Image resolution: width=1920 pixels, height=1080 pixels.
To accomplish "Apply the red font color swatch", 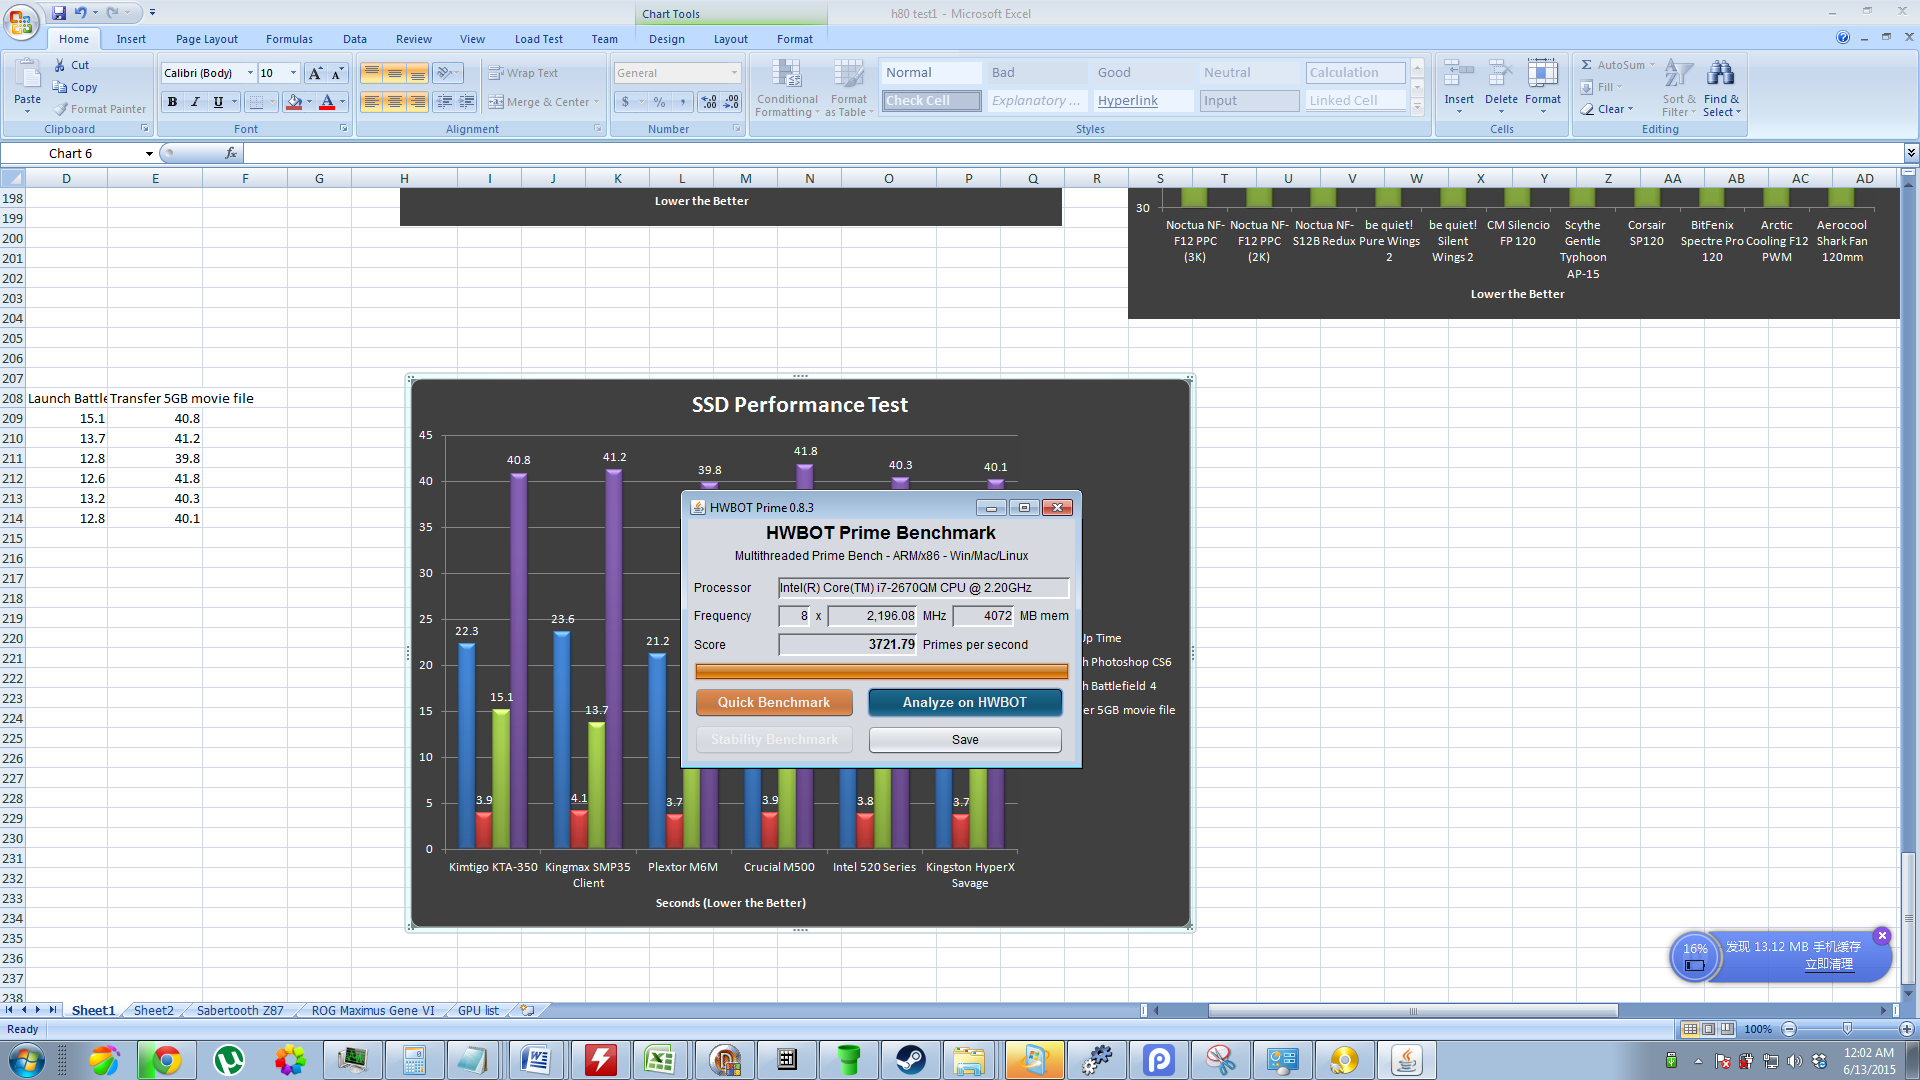I will point(326,102).
